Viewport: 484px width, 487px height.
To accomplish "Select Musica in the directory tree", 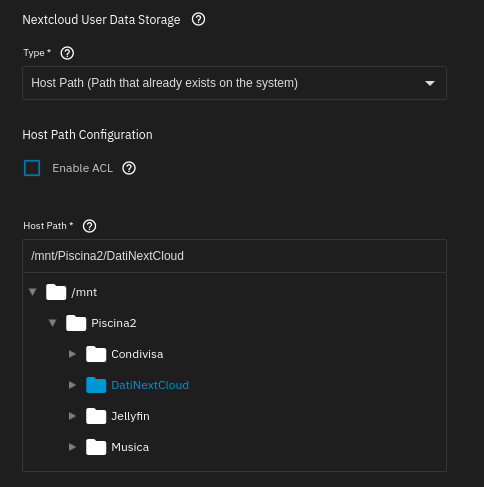I will point(130,447).
